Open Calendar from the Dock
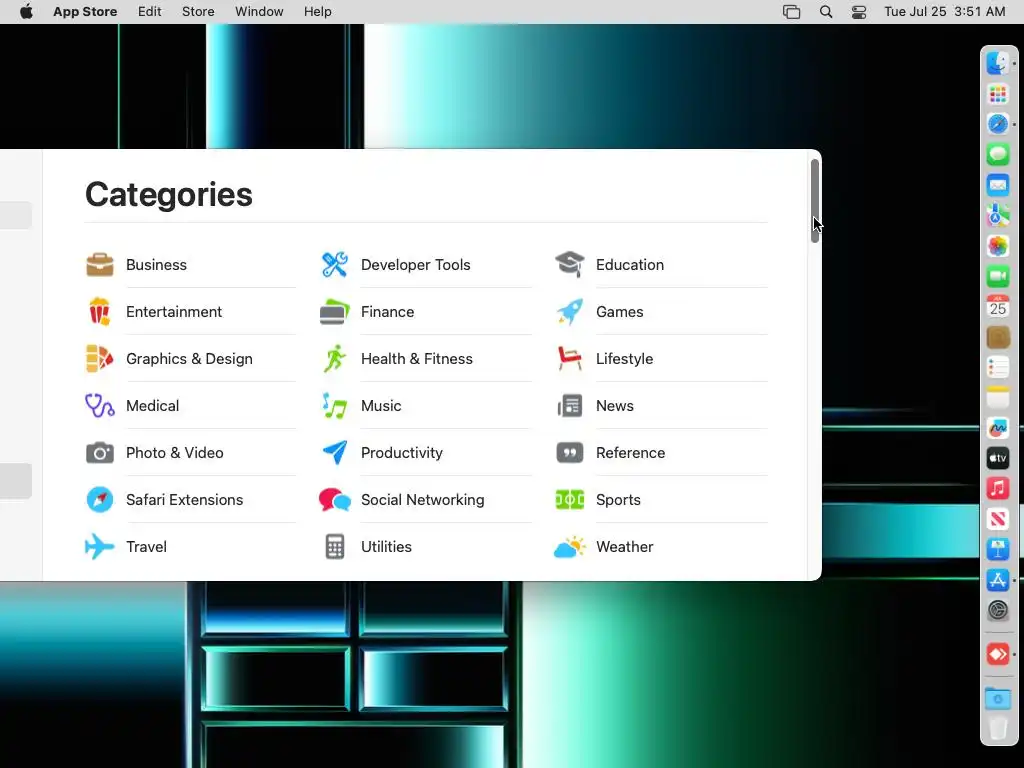 pyautogui.click(x=998, y=306)
